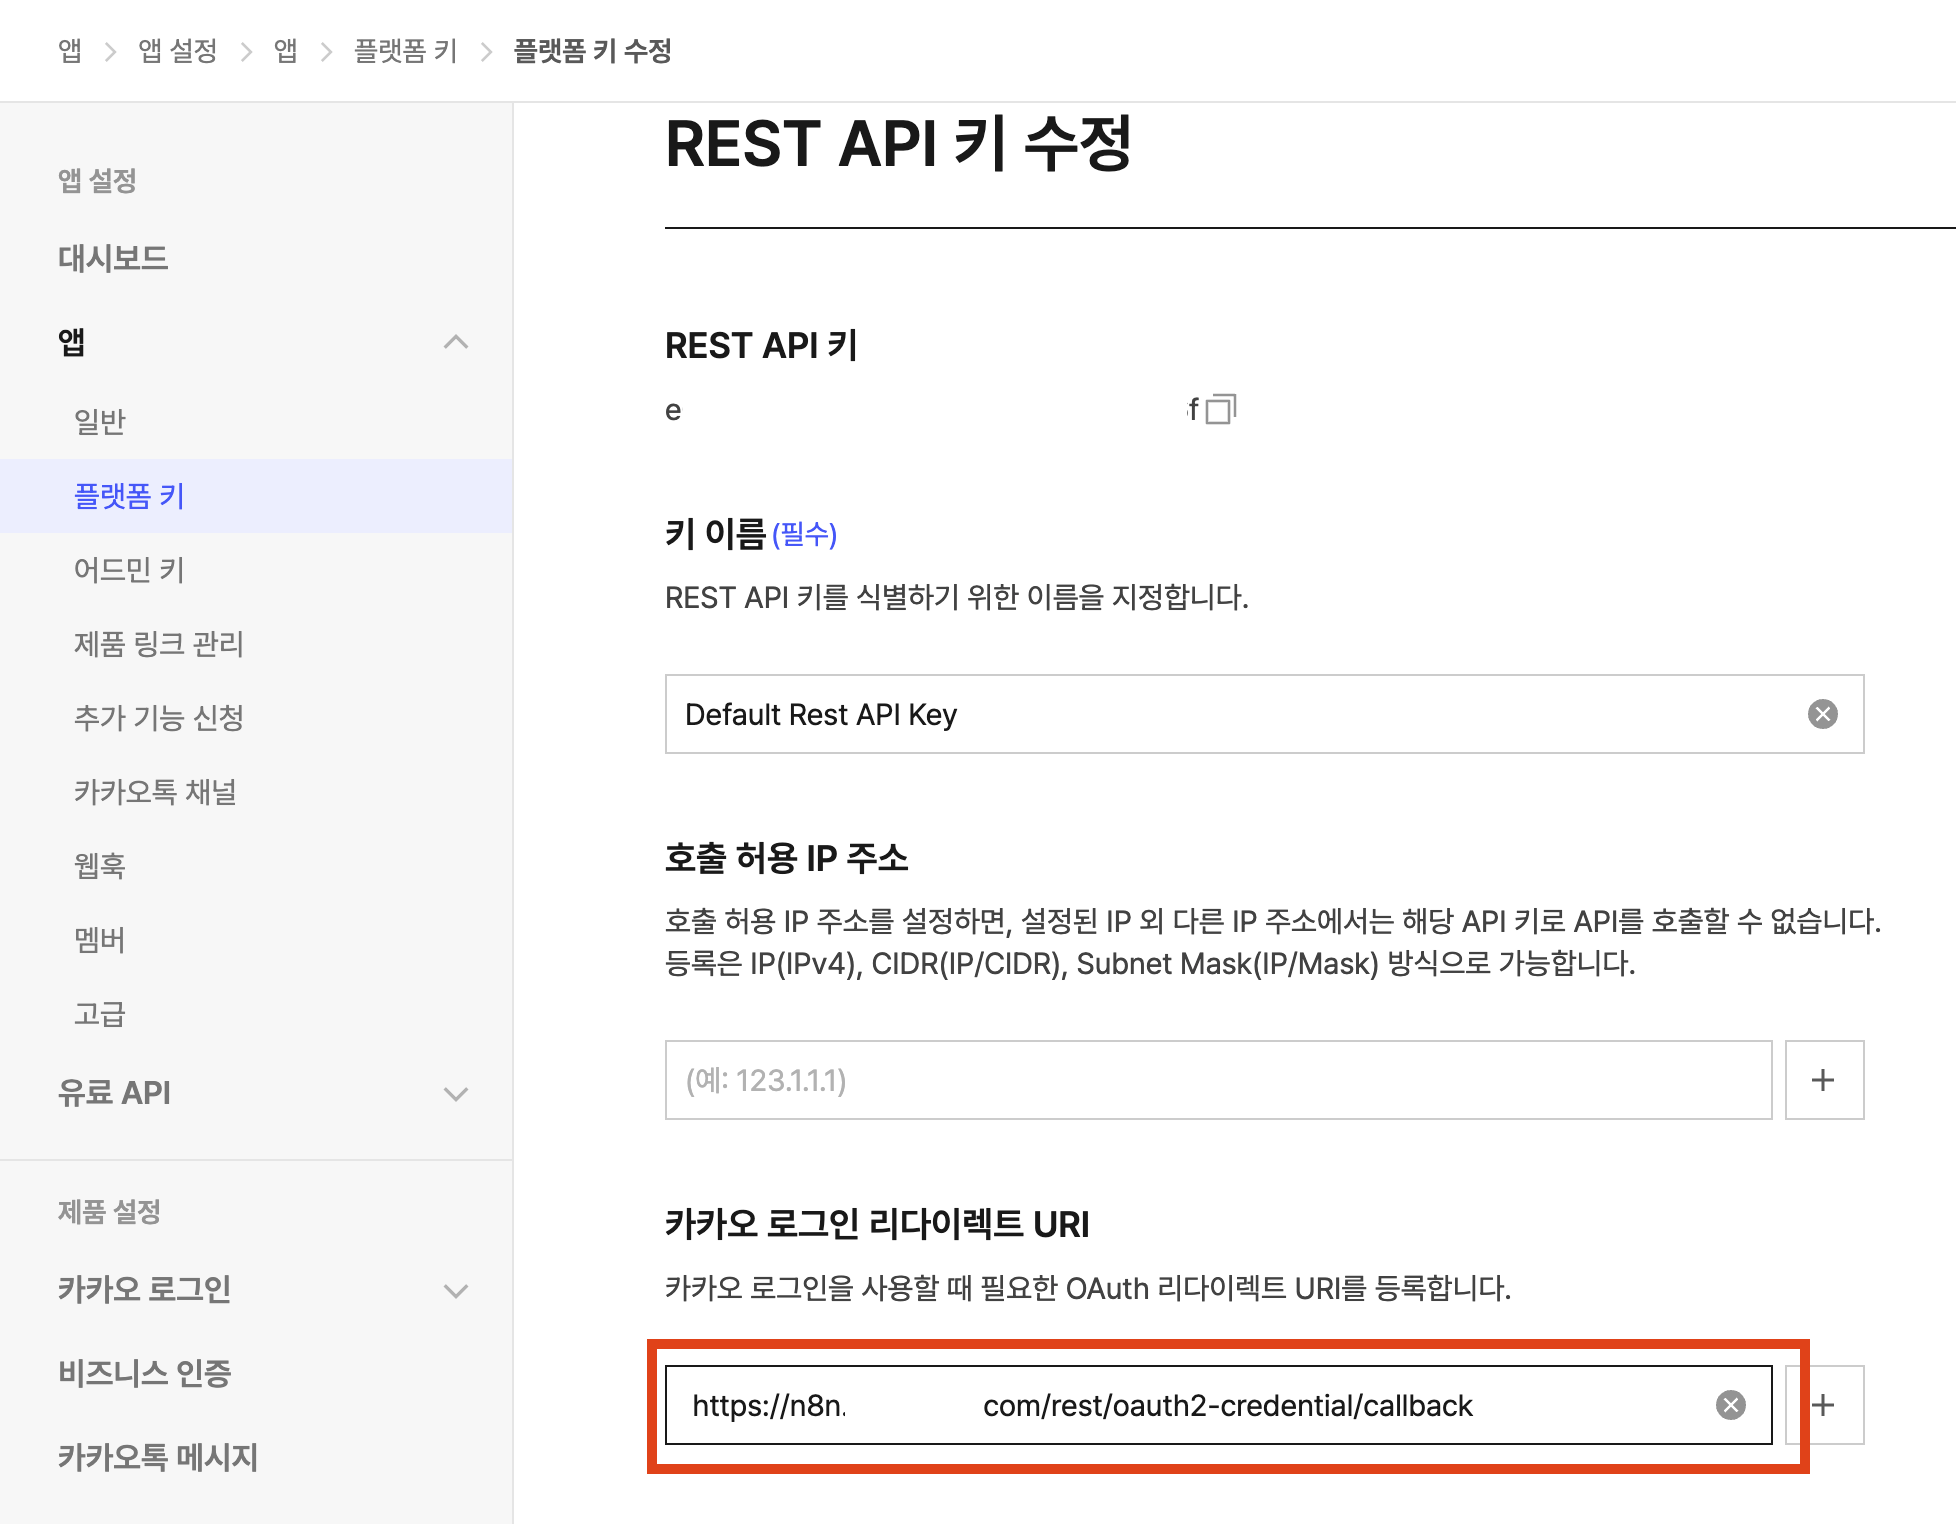The height and width of the screenshot is (1524, 1956).
Task: Add allowed IP address with plus button
Action: click(x=1823, y=1080)
